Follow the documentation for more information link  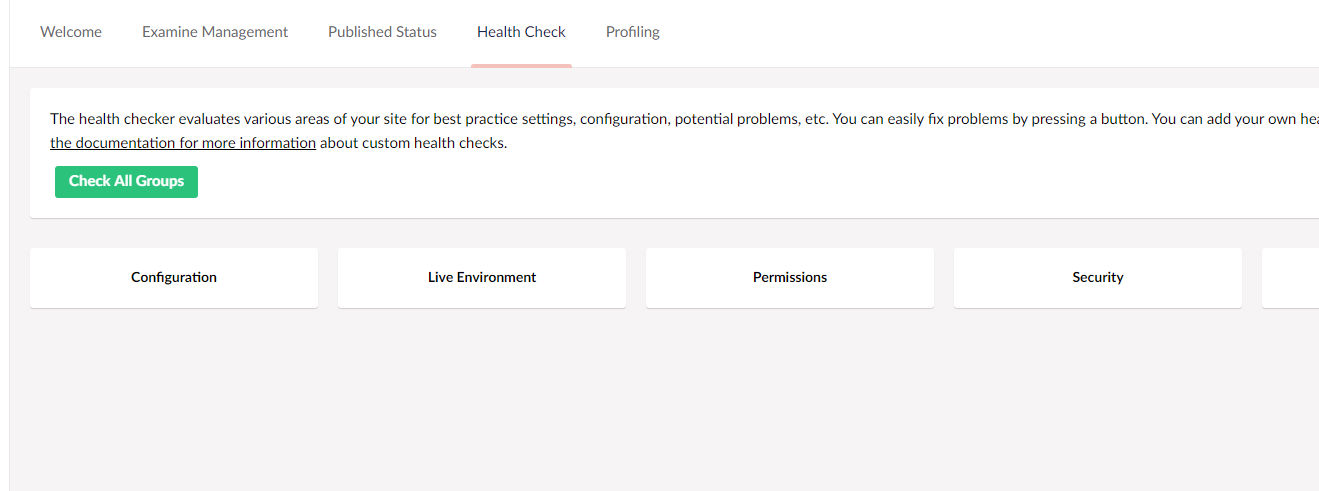point(183,143)
